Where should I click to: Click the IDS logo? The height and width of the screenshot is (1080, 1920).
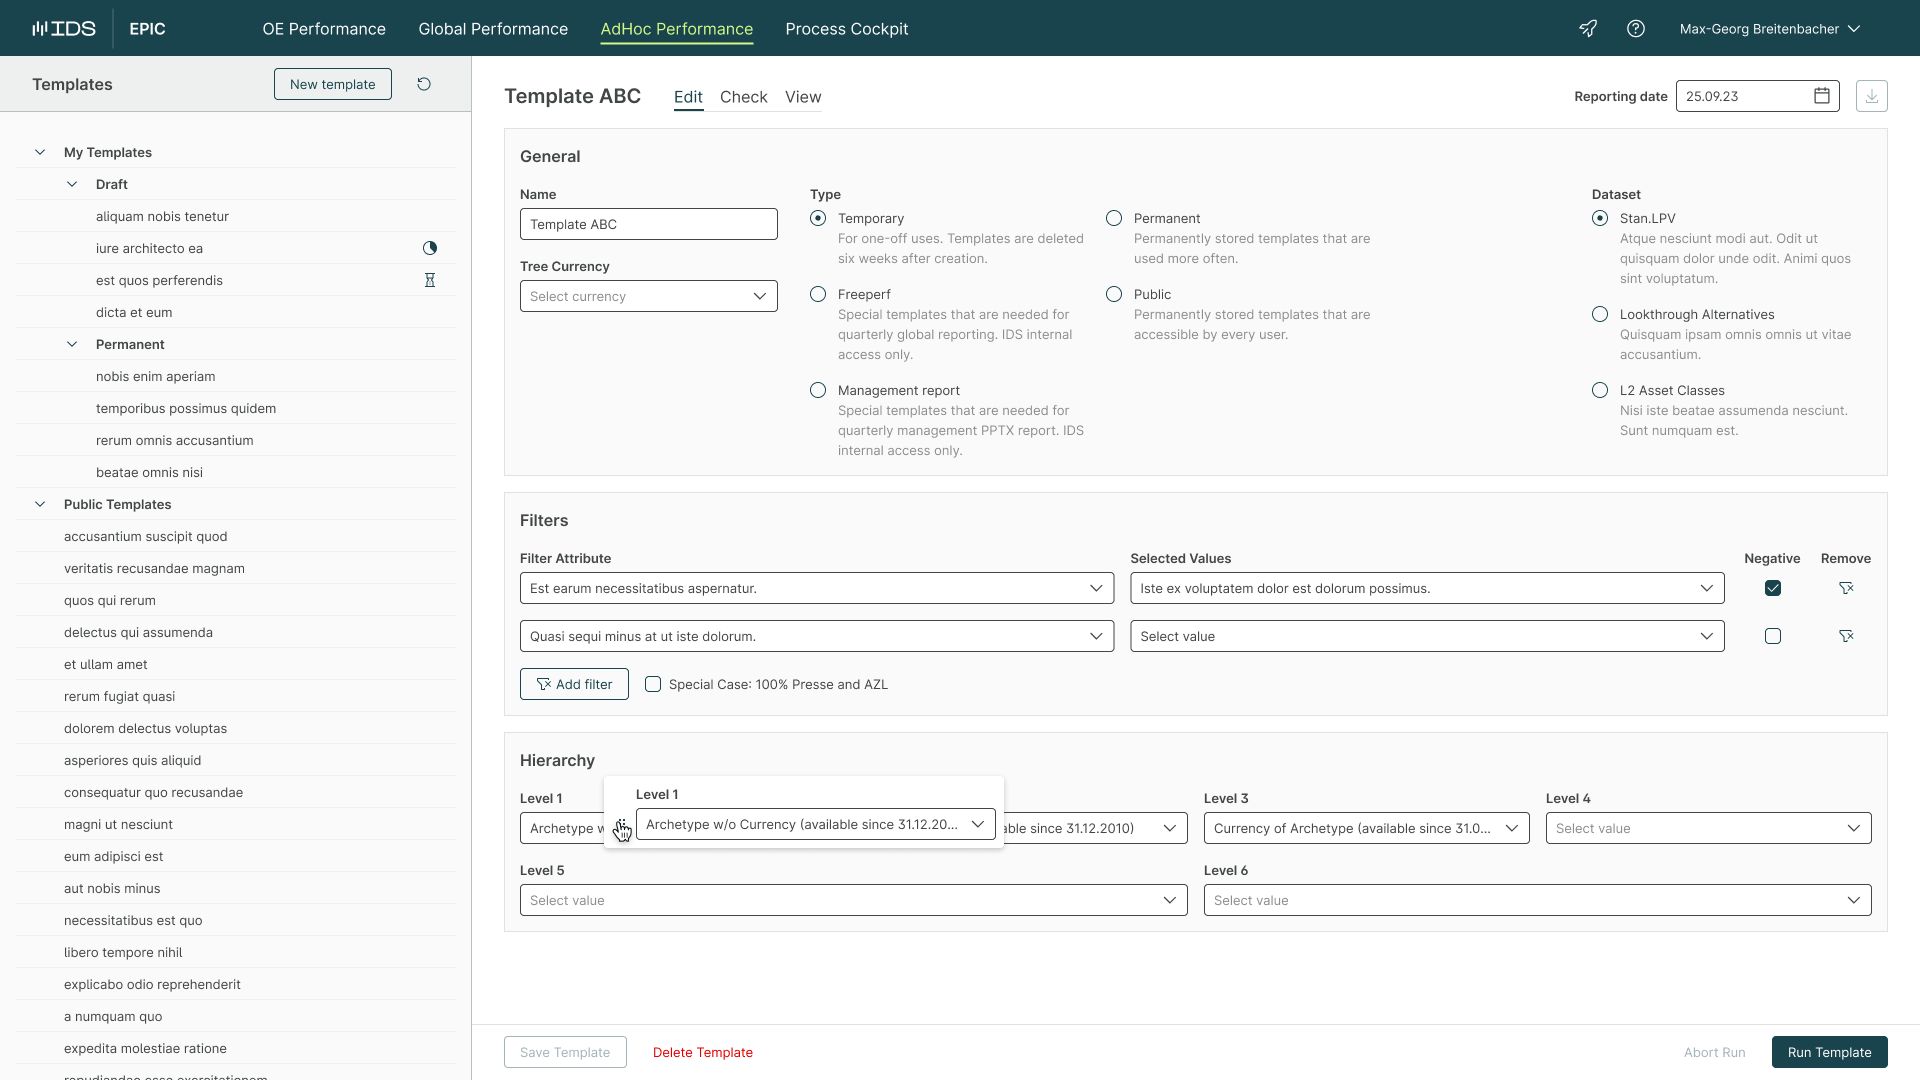point(64,28)
